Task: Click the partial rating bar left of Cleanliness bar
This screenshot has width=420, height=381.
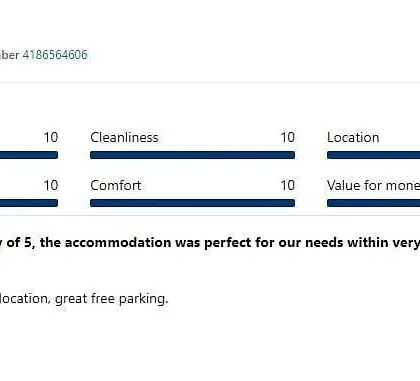Action: 29,155
